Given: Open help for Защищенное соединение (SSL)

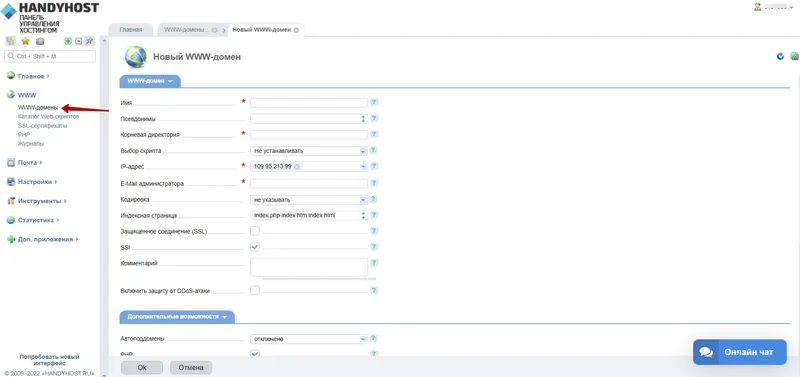Looking at the screenshot, I should pyautogui.click(x=374, y=231).
